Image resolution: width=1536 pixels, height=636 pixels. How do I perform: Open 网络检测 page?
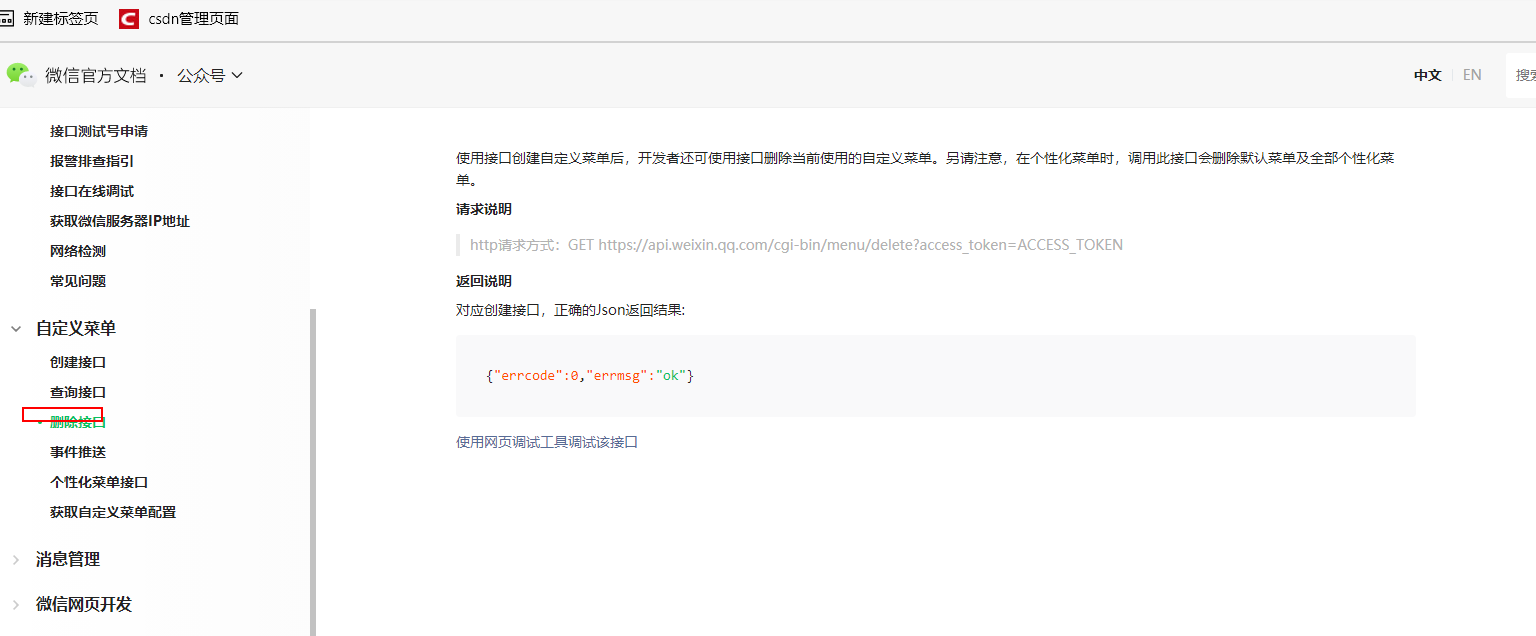click(78, 251)
